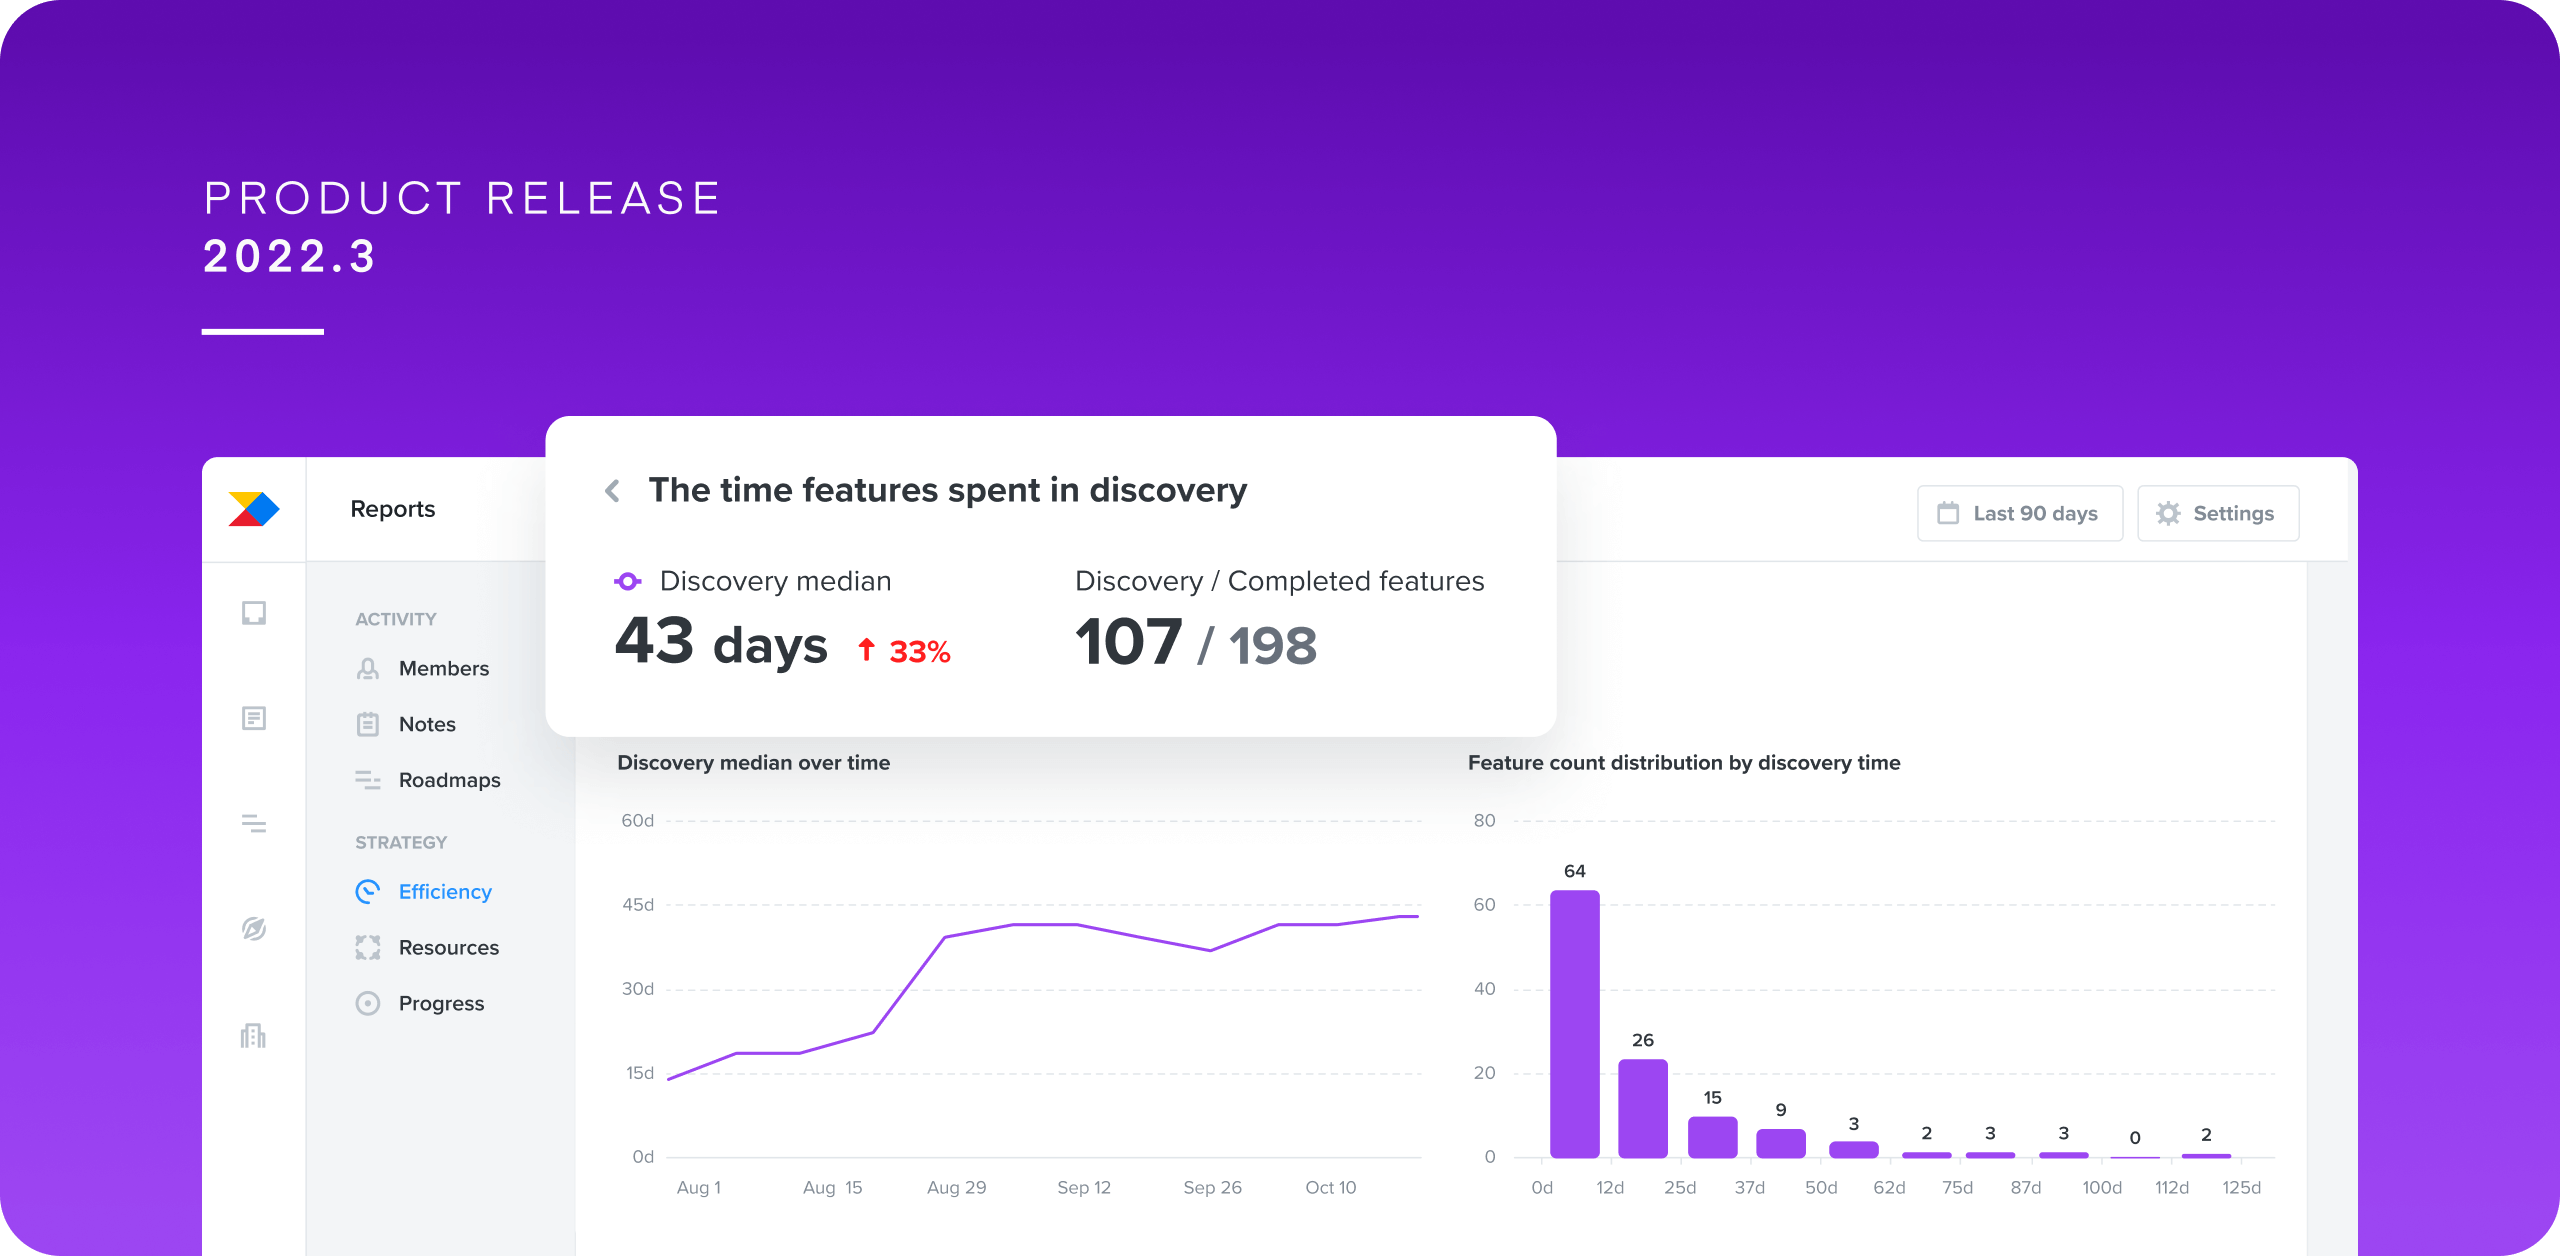Click the colorful logo icon top left
The height and width of the screenshot is (1256, 2560).
[x=255, y=510]
